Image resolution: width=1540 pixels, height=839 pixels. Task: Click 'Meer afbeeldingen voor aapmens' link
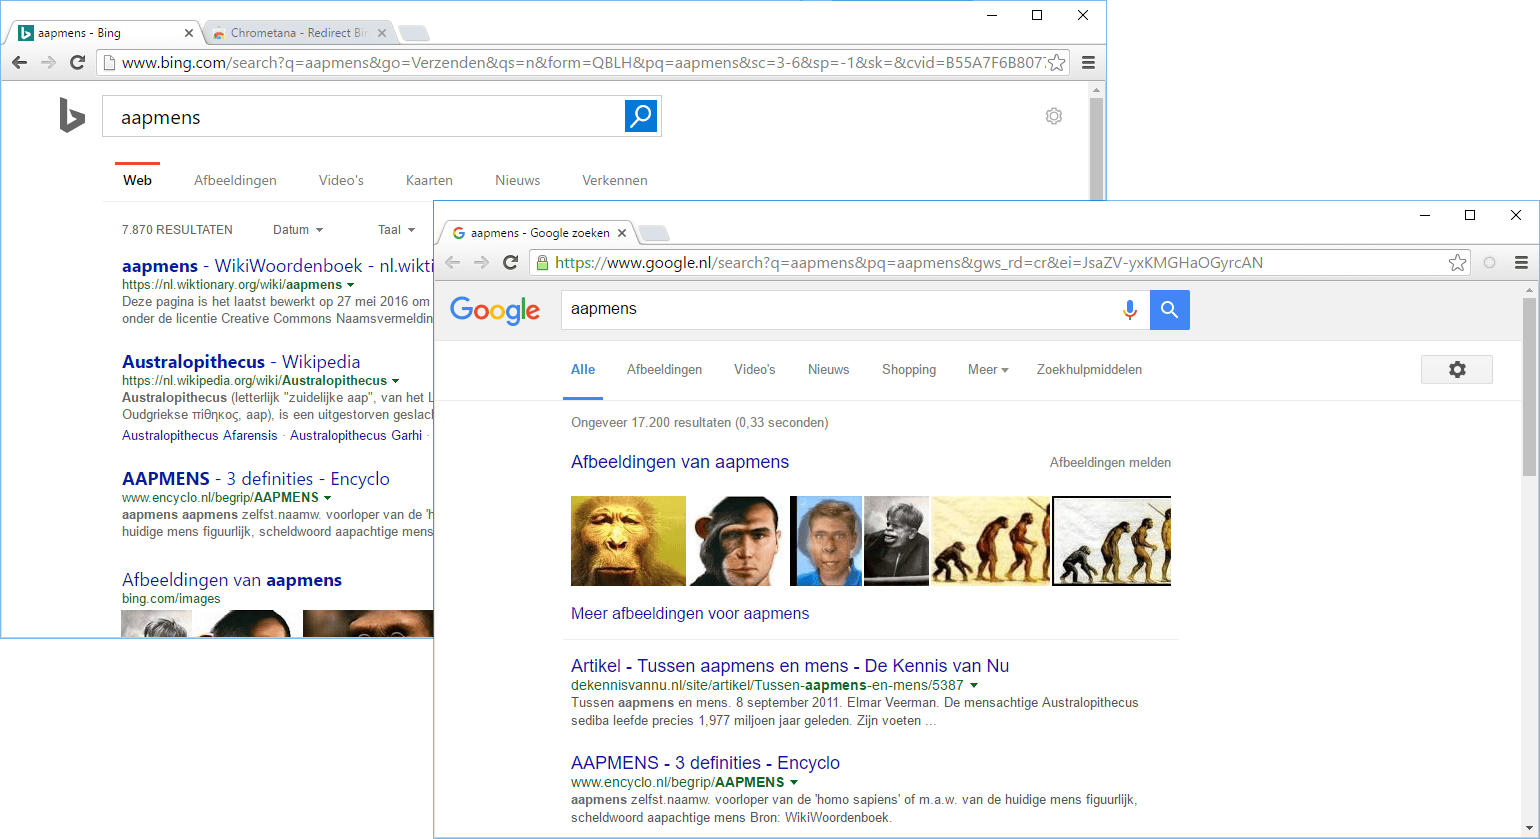click(689, 614)
